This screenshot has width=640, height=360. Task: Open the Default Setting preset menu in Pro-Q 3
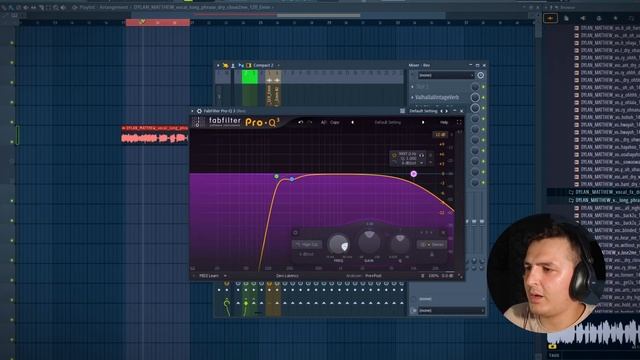tap(388, 122)
